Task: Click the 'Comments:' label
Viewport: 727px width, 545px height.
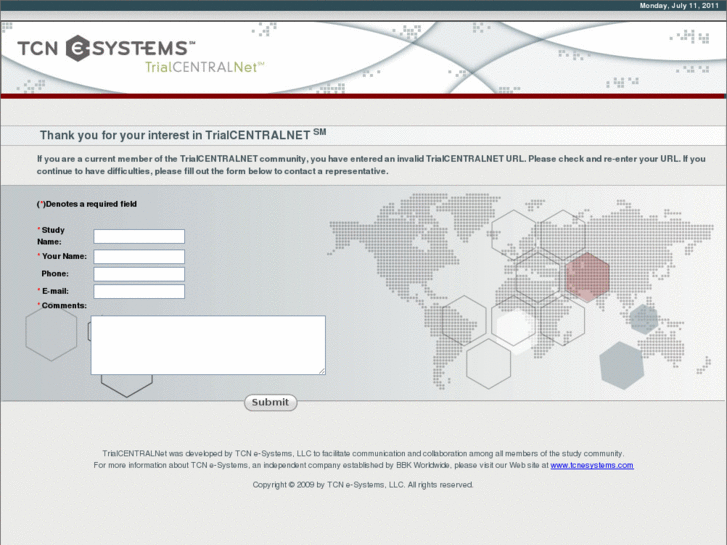Action: tap(62, 305)
